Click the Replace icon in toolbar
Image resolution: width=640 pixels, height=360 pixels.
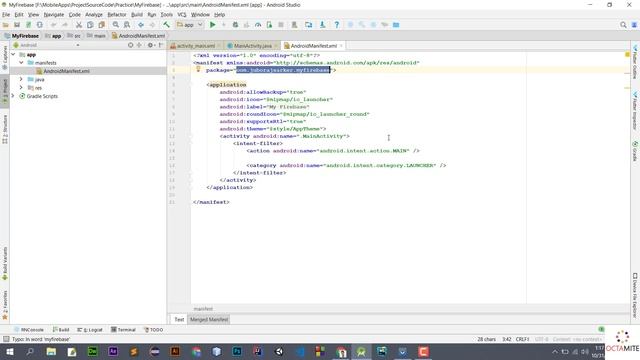click(127, 25)
